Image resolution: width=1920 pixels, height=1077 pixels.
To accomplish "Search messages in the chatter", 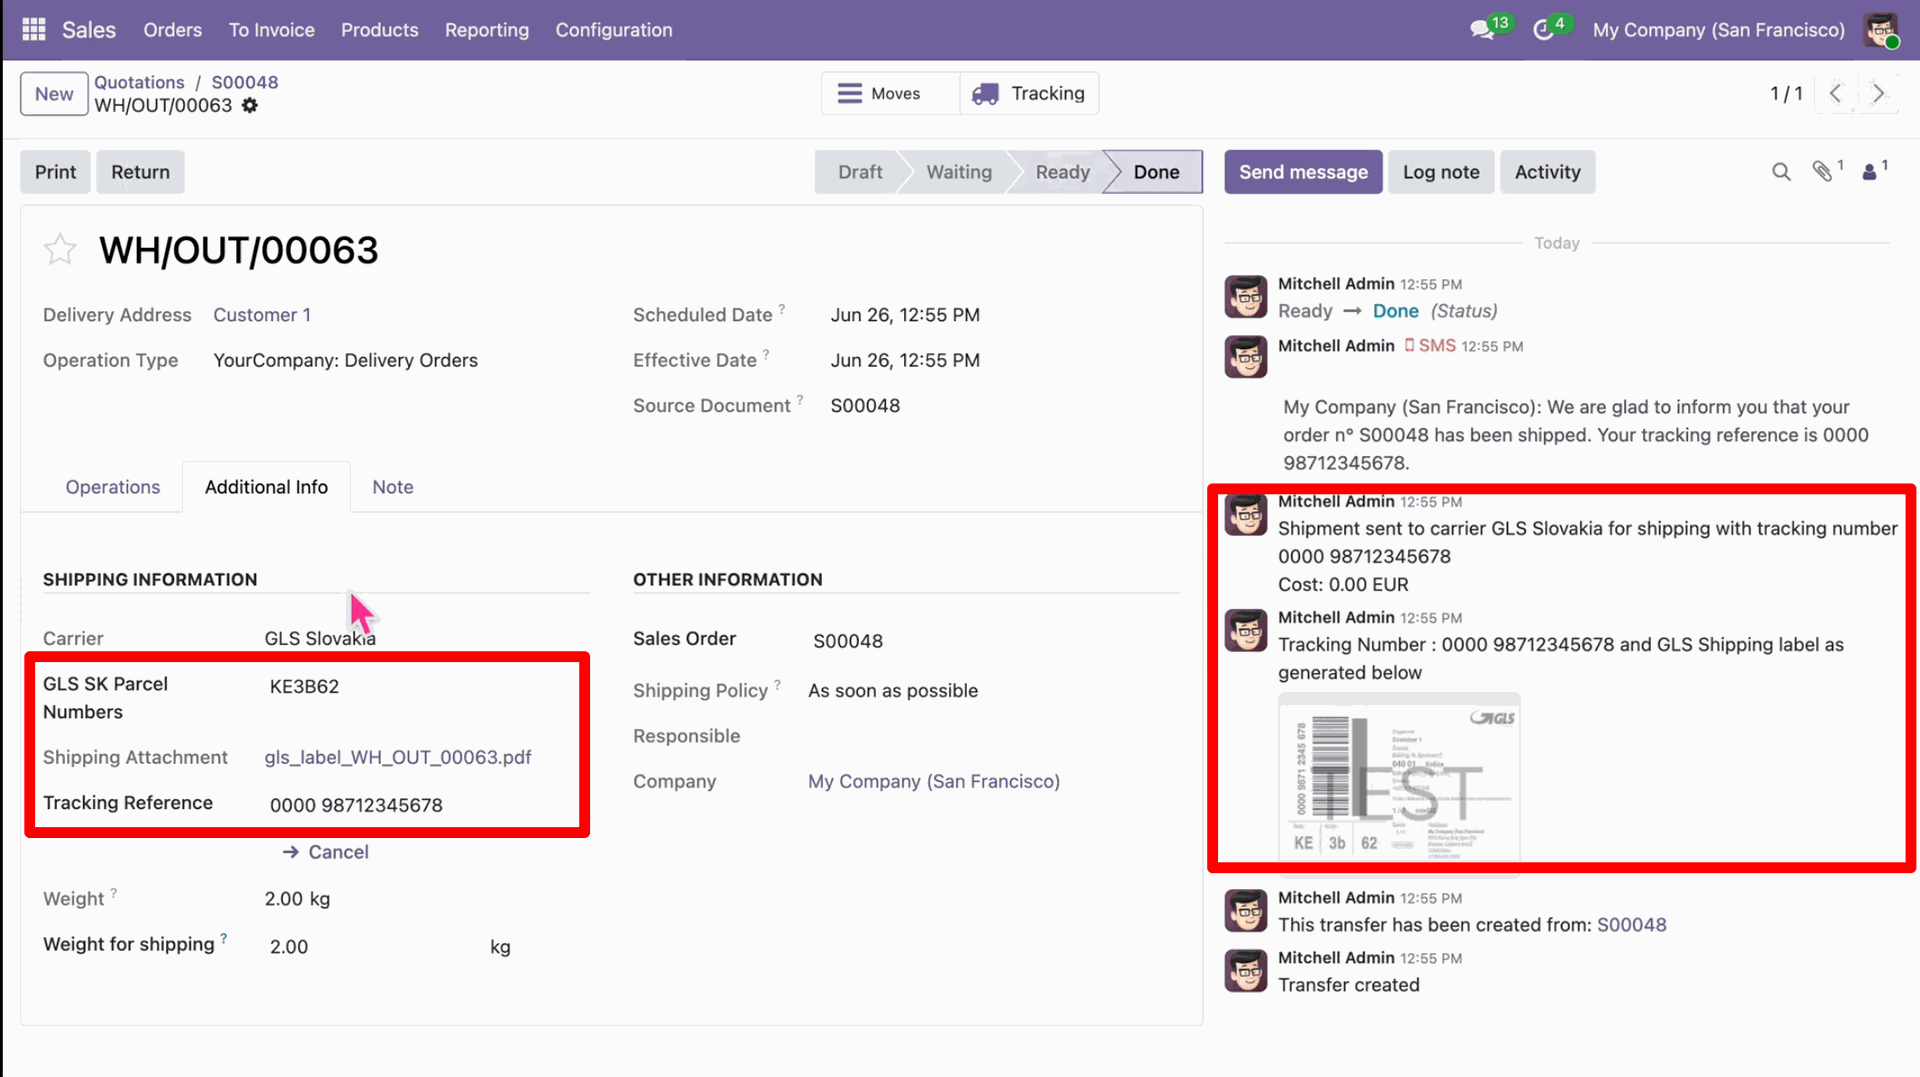I will pyautogui.click(x=1781, y=172).
